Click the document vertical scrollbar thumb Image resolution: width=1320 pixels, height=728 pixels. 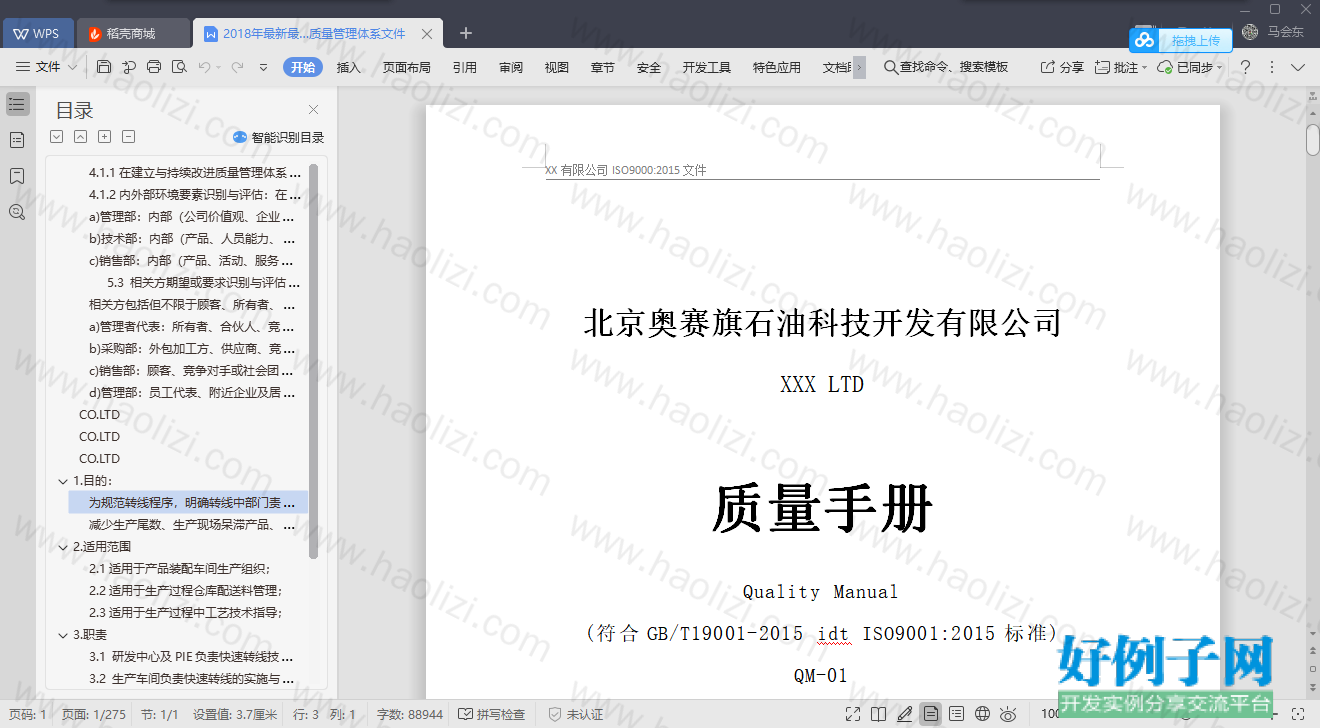1312,140
